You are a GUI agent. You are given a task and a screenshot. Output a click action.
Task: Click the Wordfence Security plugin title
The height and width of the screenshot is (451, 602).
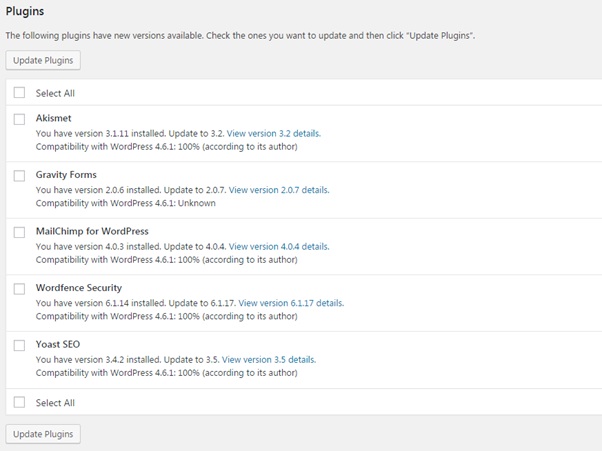[79, 288]
